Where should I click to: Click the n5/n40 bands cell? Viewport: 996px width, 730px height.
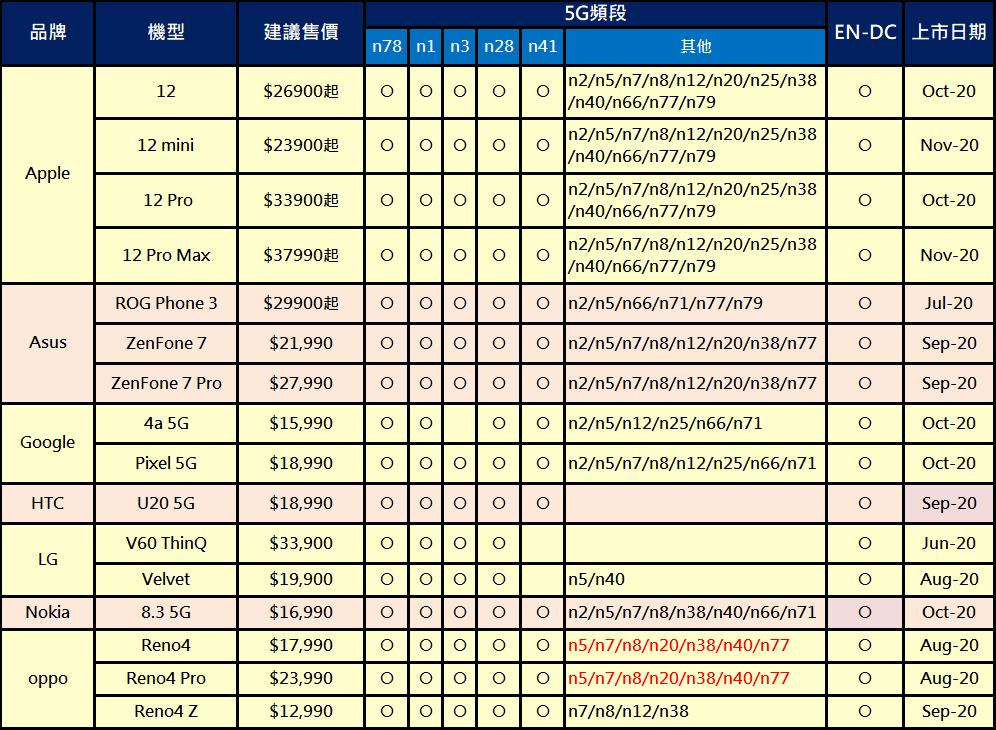(696, 579)
